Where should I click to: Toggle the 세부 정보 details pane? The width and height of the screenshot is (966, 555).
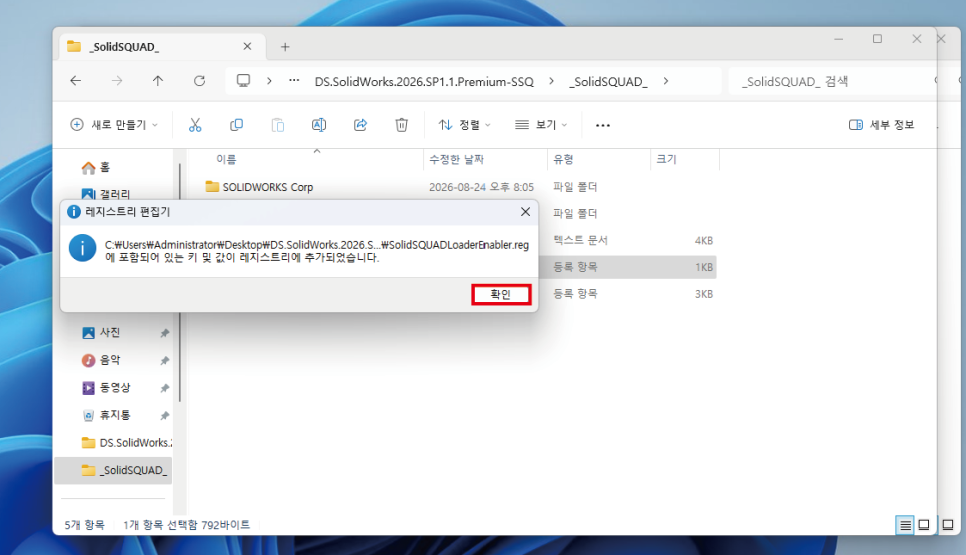(x=881, y=125)
